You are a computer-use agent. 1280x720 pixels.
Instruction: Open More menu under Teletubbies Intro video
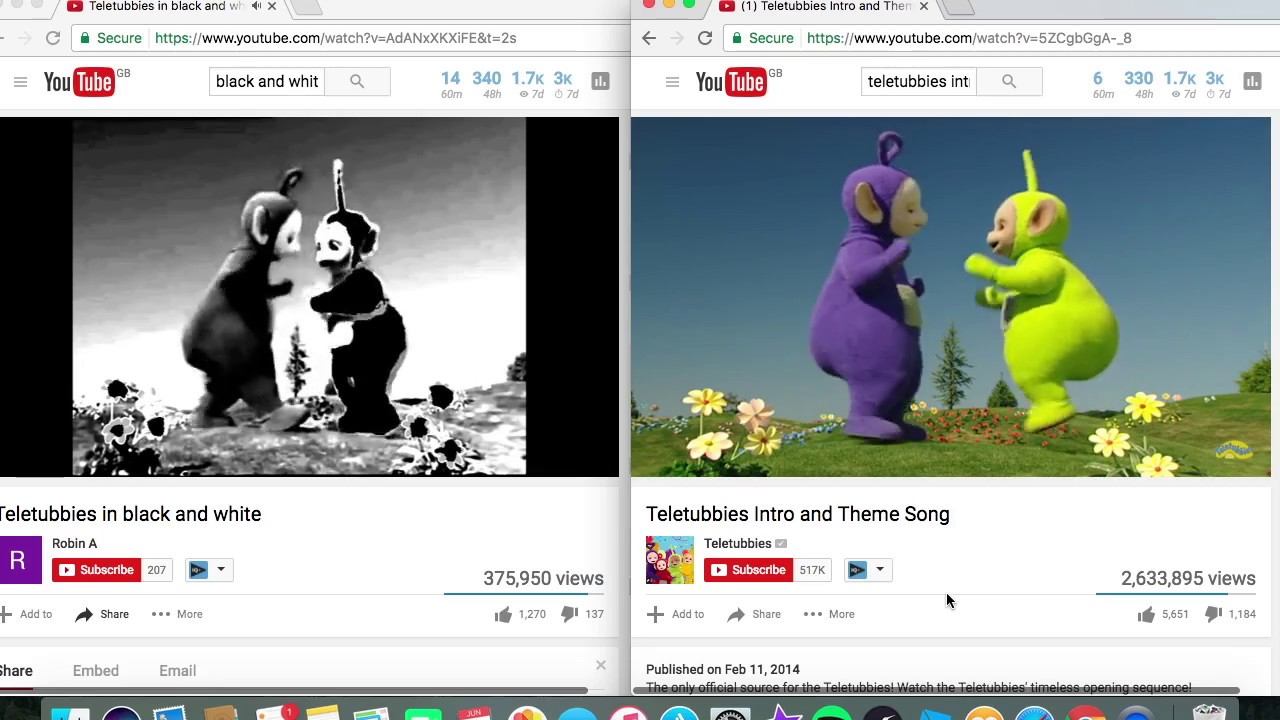pyautogui.click(x=829, y=614)
